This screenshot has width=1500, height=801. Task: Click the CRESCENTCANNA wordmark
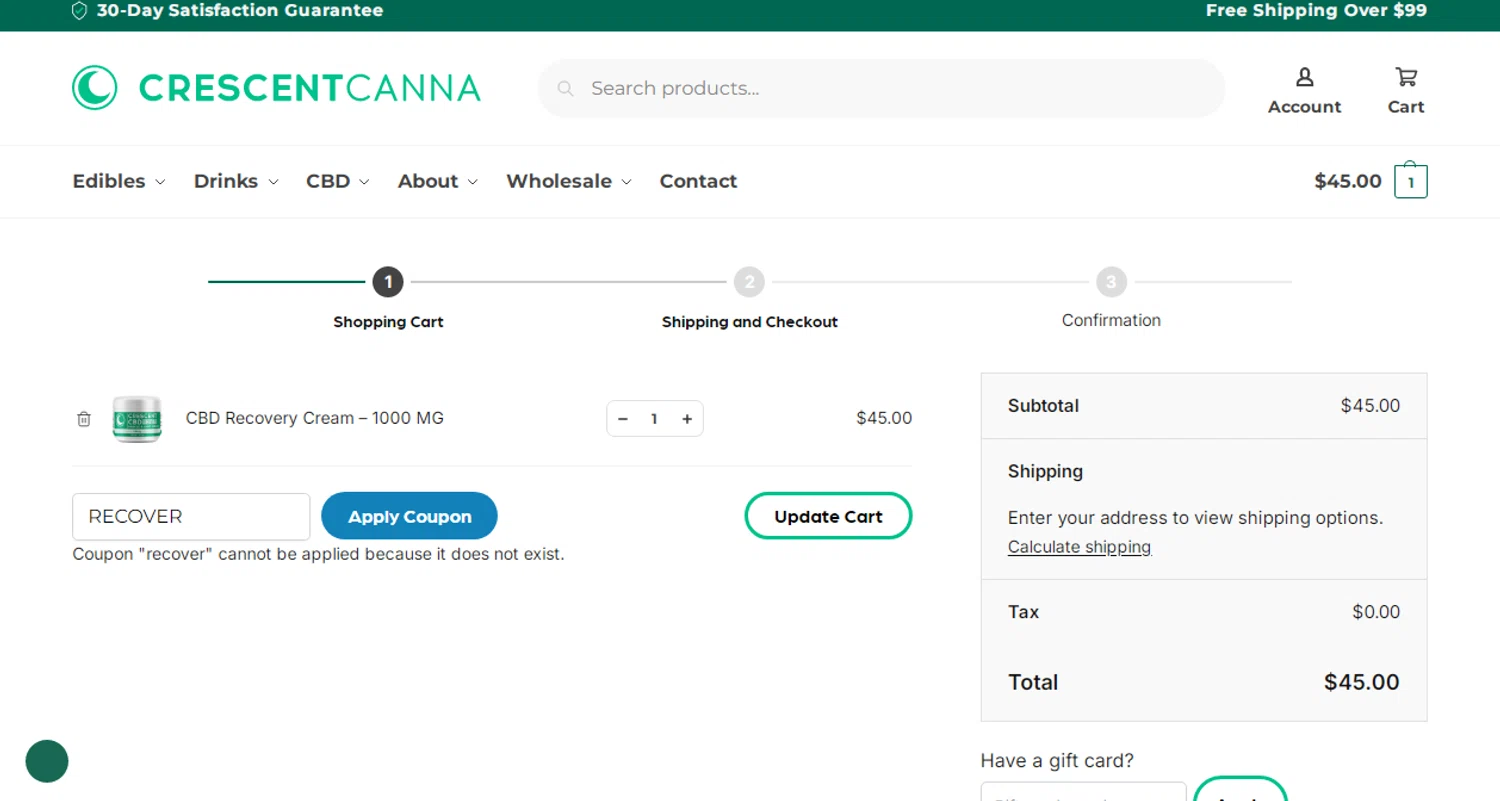click(310, 88)
